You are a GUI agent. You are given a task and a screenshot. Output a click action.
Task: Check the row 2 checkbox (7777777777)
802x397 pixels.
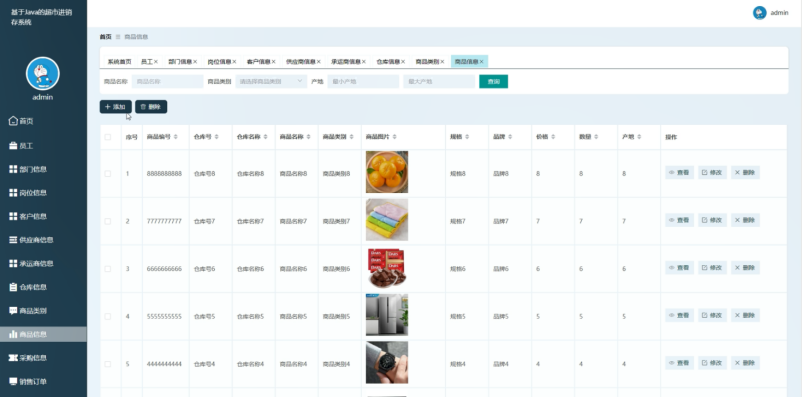pos(107,222)
